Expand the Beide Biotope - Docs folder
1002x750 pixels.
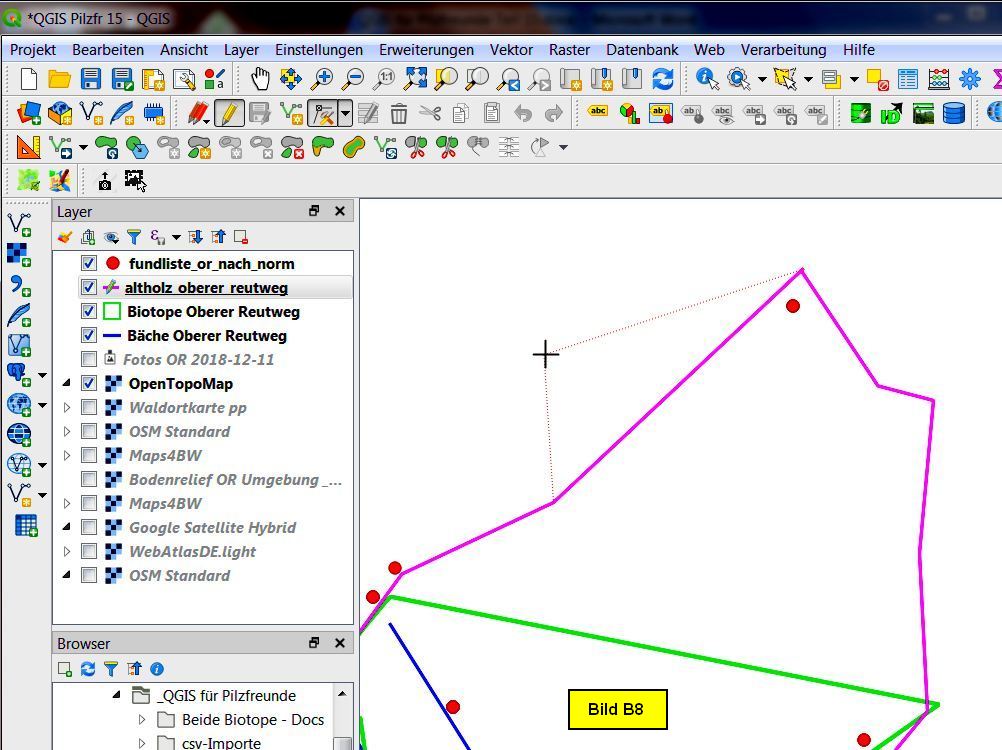141,720
